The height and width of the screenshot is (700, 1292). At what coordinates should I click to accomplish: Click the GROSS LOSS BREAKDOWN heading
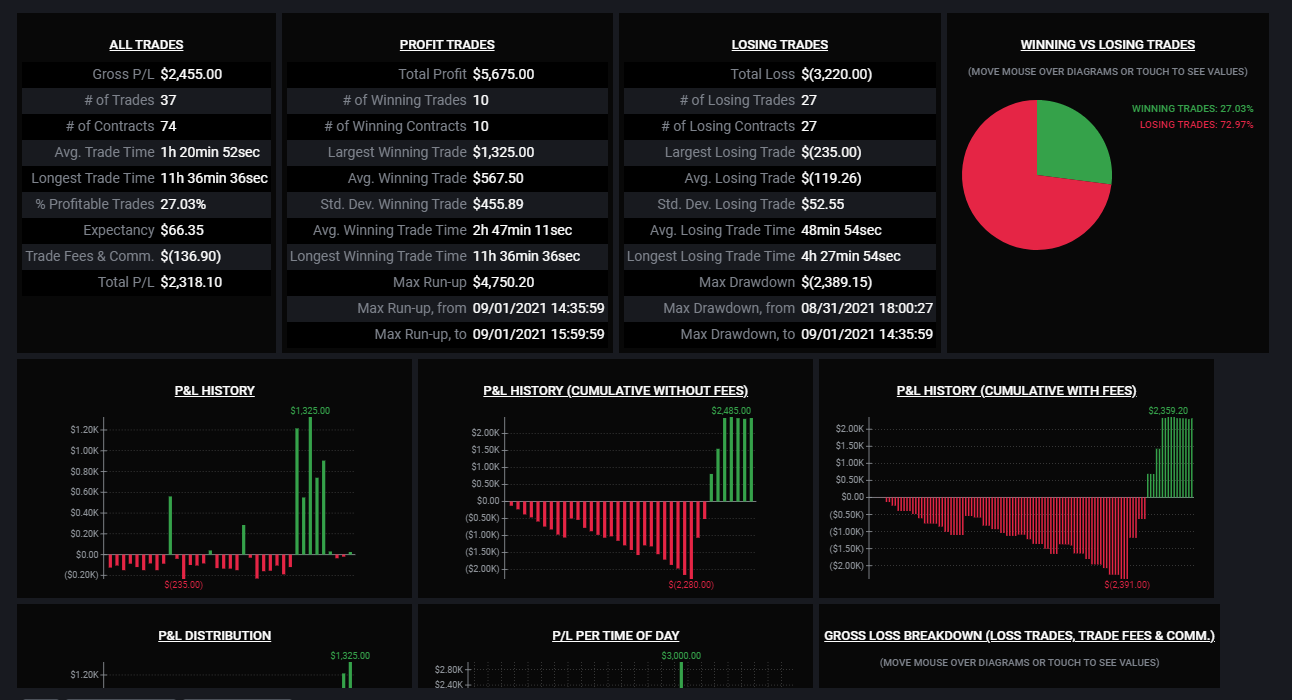[x=1019, y=636]
